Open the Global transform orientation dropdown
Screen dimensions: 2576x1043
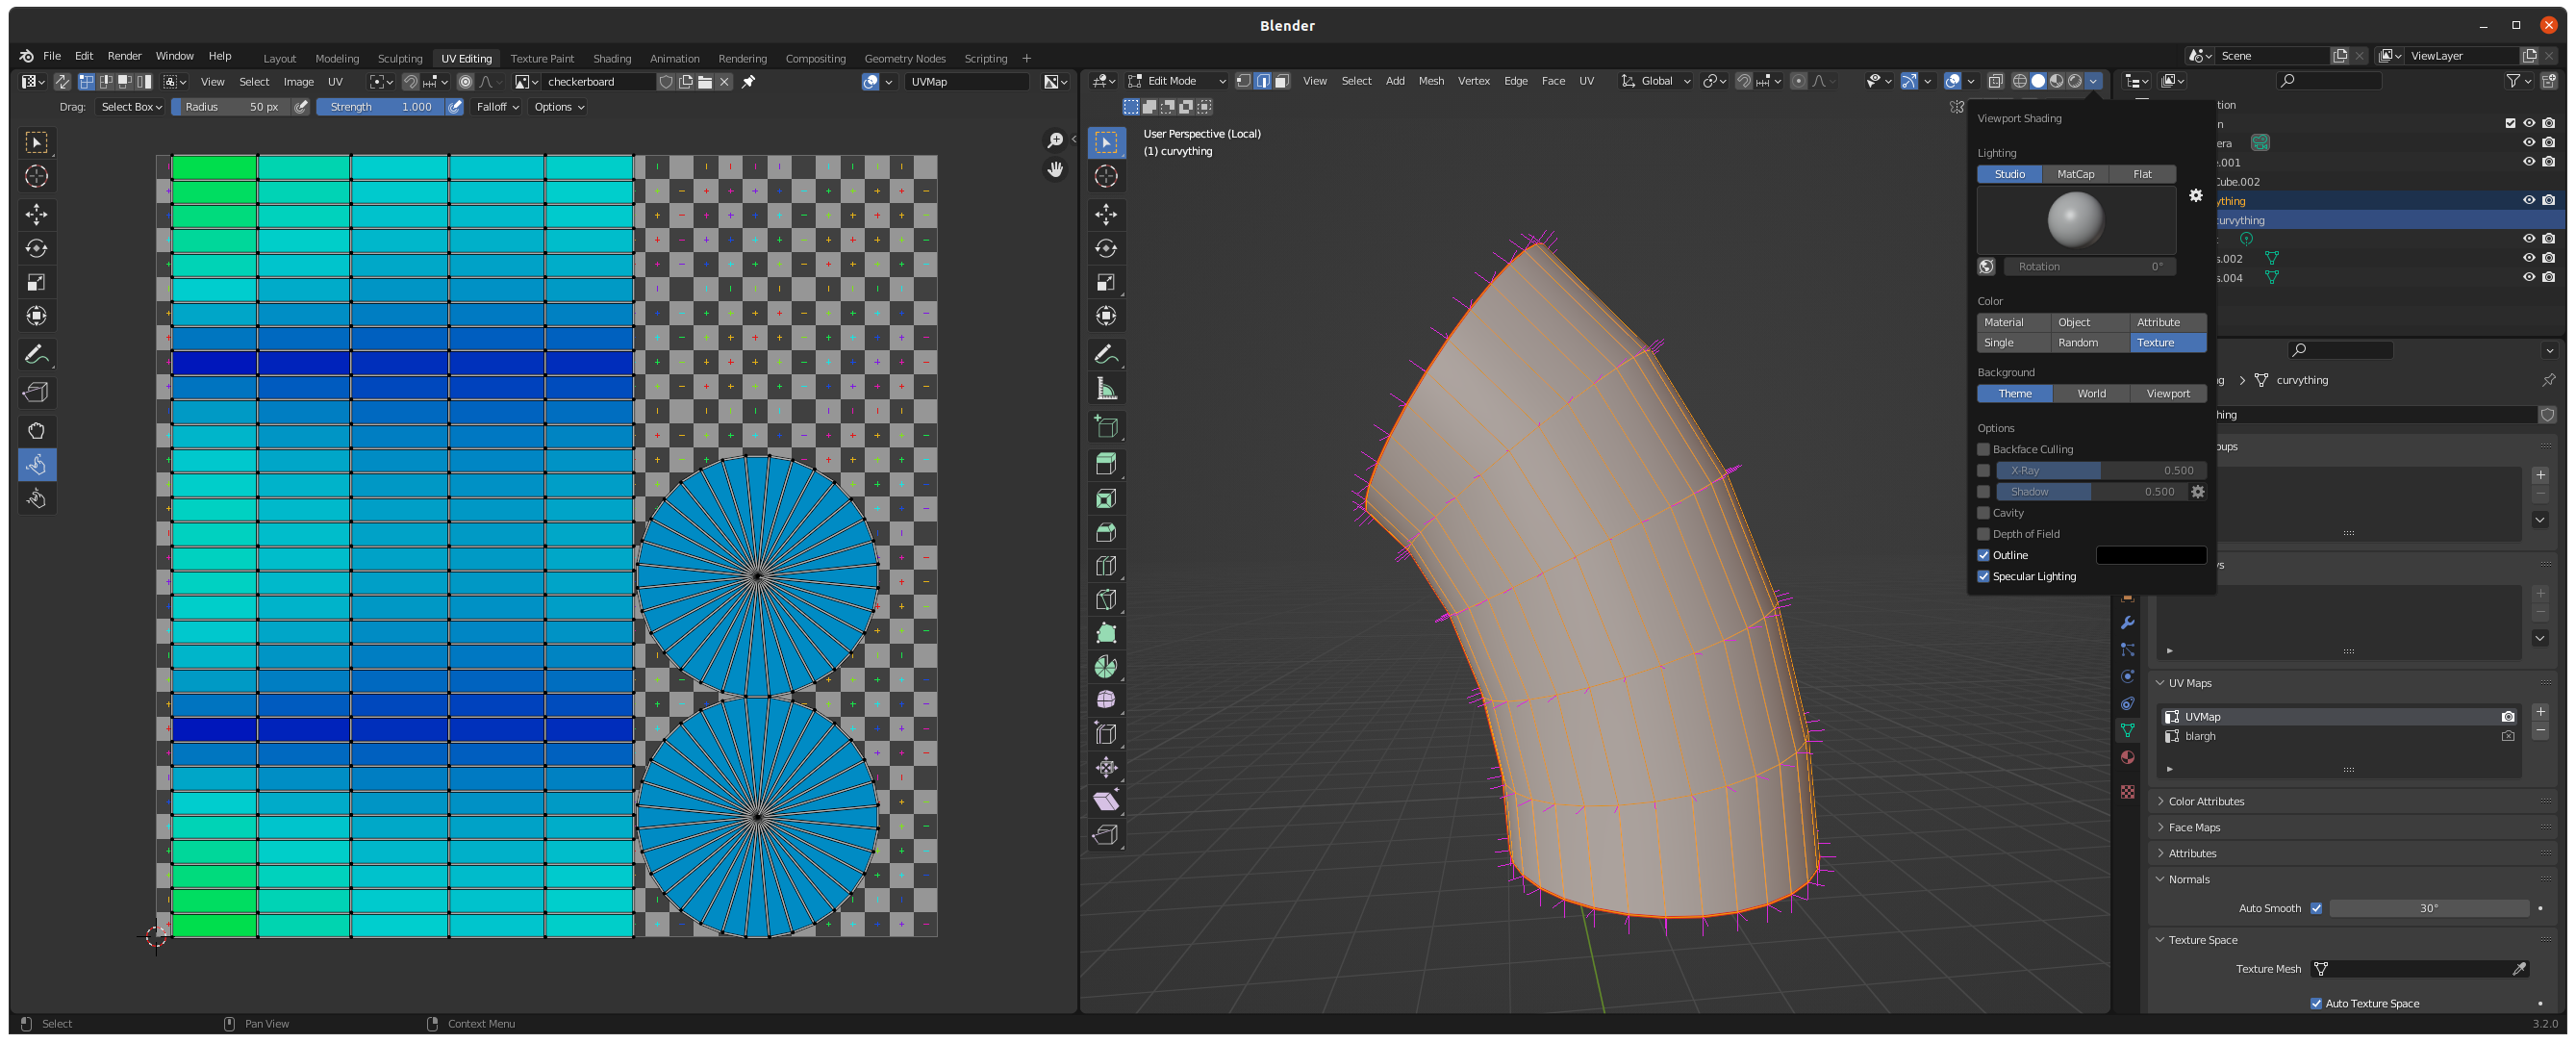point(1655,81)
